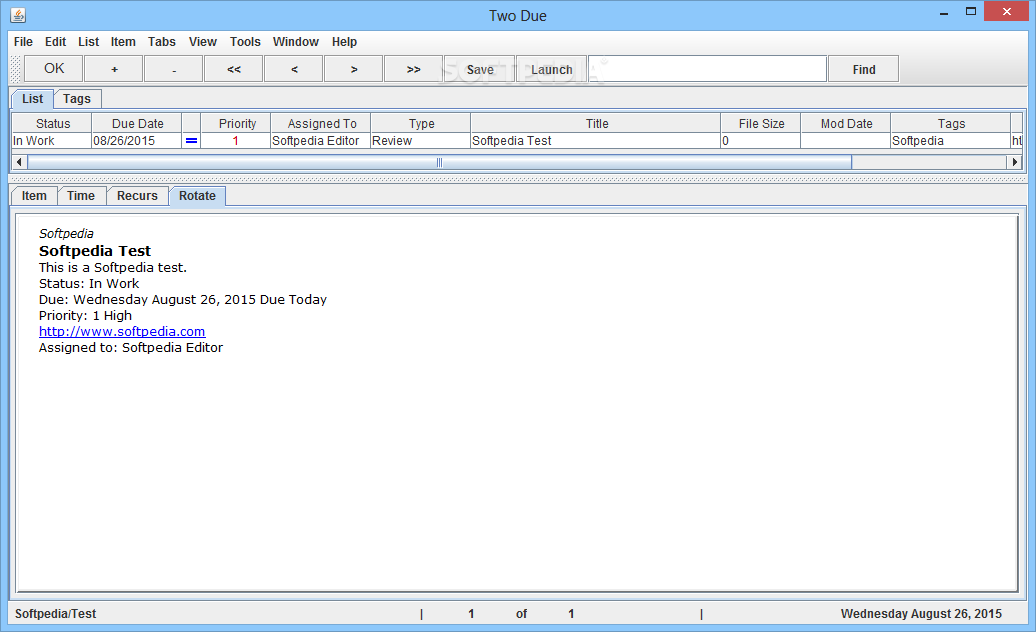Select the priority '1' cell
Screen dimensions: 1036x632
coord(236,141)
